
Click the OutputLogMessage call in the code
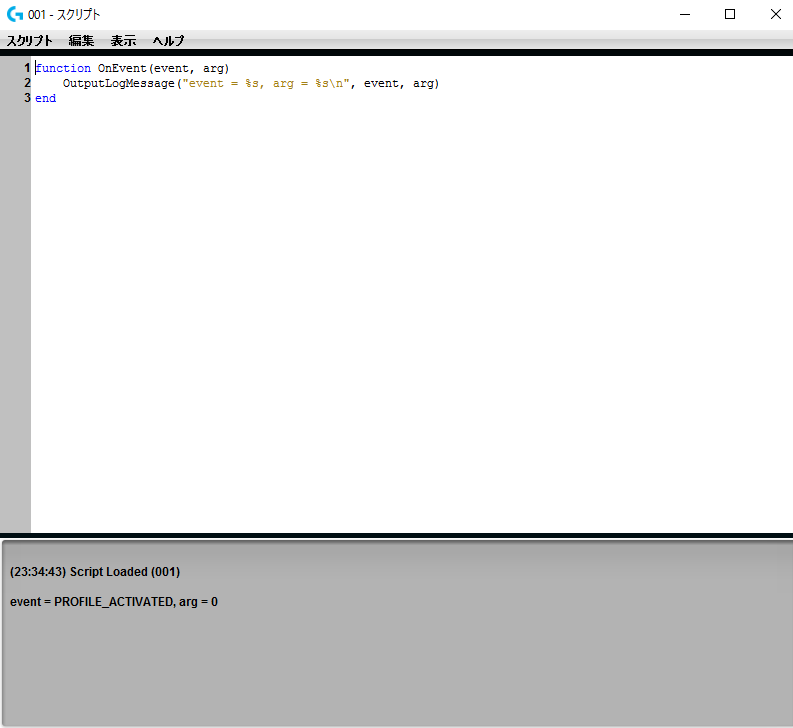pyautogui.click(x=118, y=83)
